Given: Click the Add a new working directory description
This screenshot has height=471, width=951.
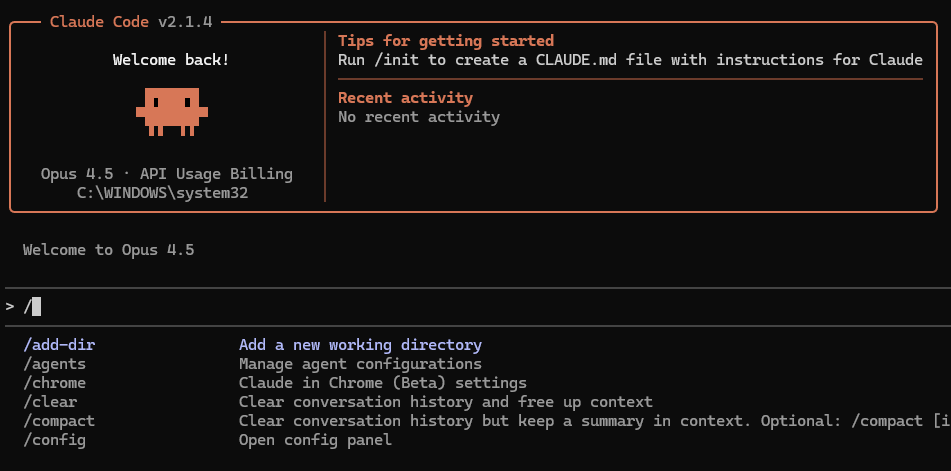Looking at the screenshot, I should click(360, 345).
